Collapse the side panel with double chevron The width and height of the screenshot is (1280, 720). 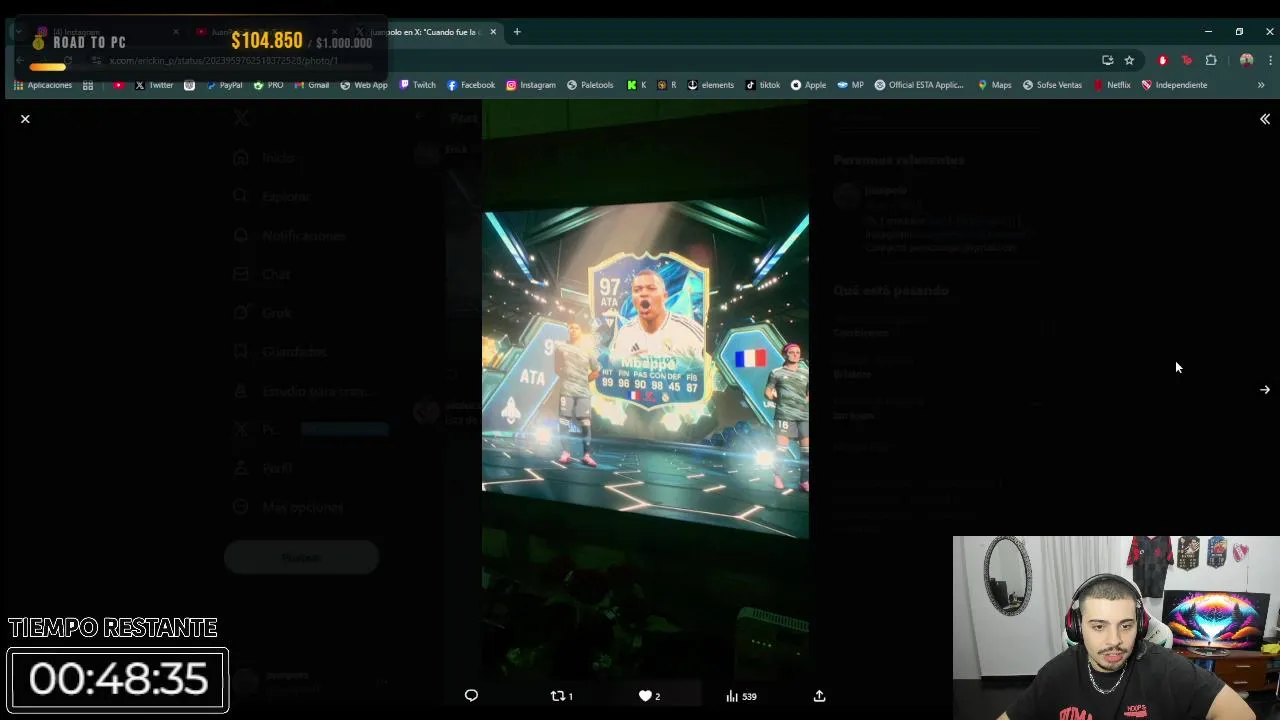(1265, 119)
